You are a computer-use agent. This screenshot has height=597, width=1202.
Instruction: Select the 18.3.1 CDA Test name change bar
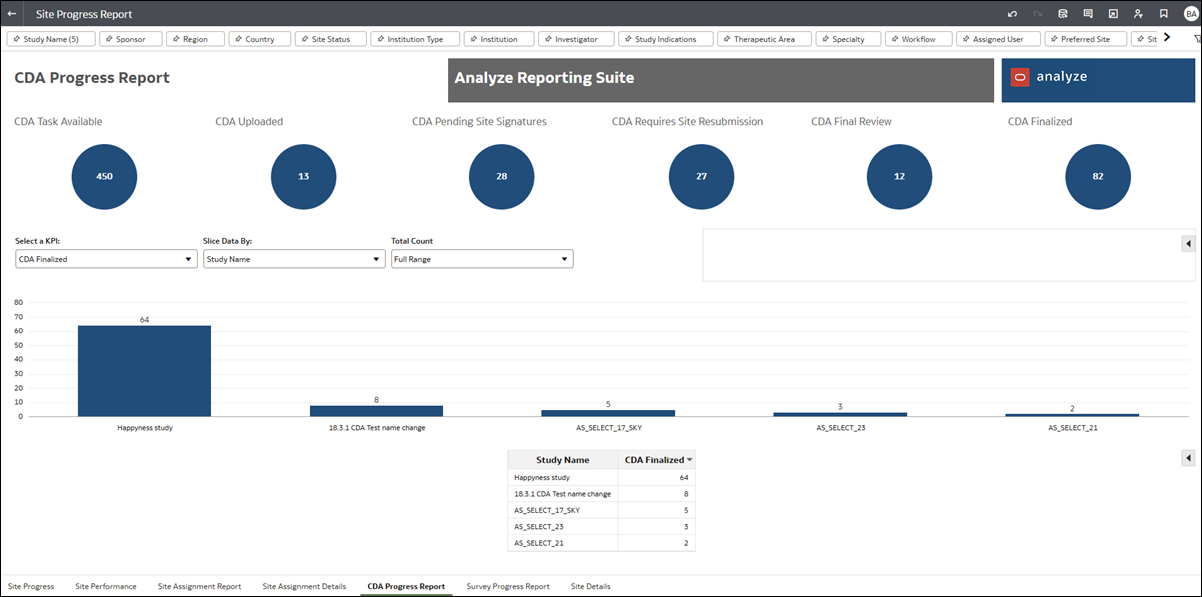(x=376, y=411)
